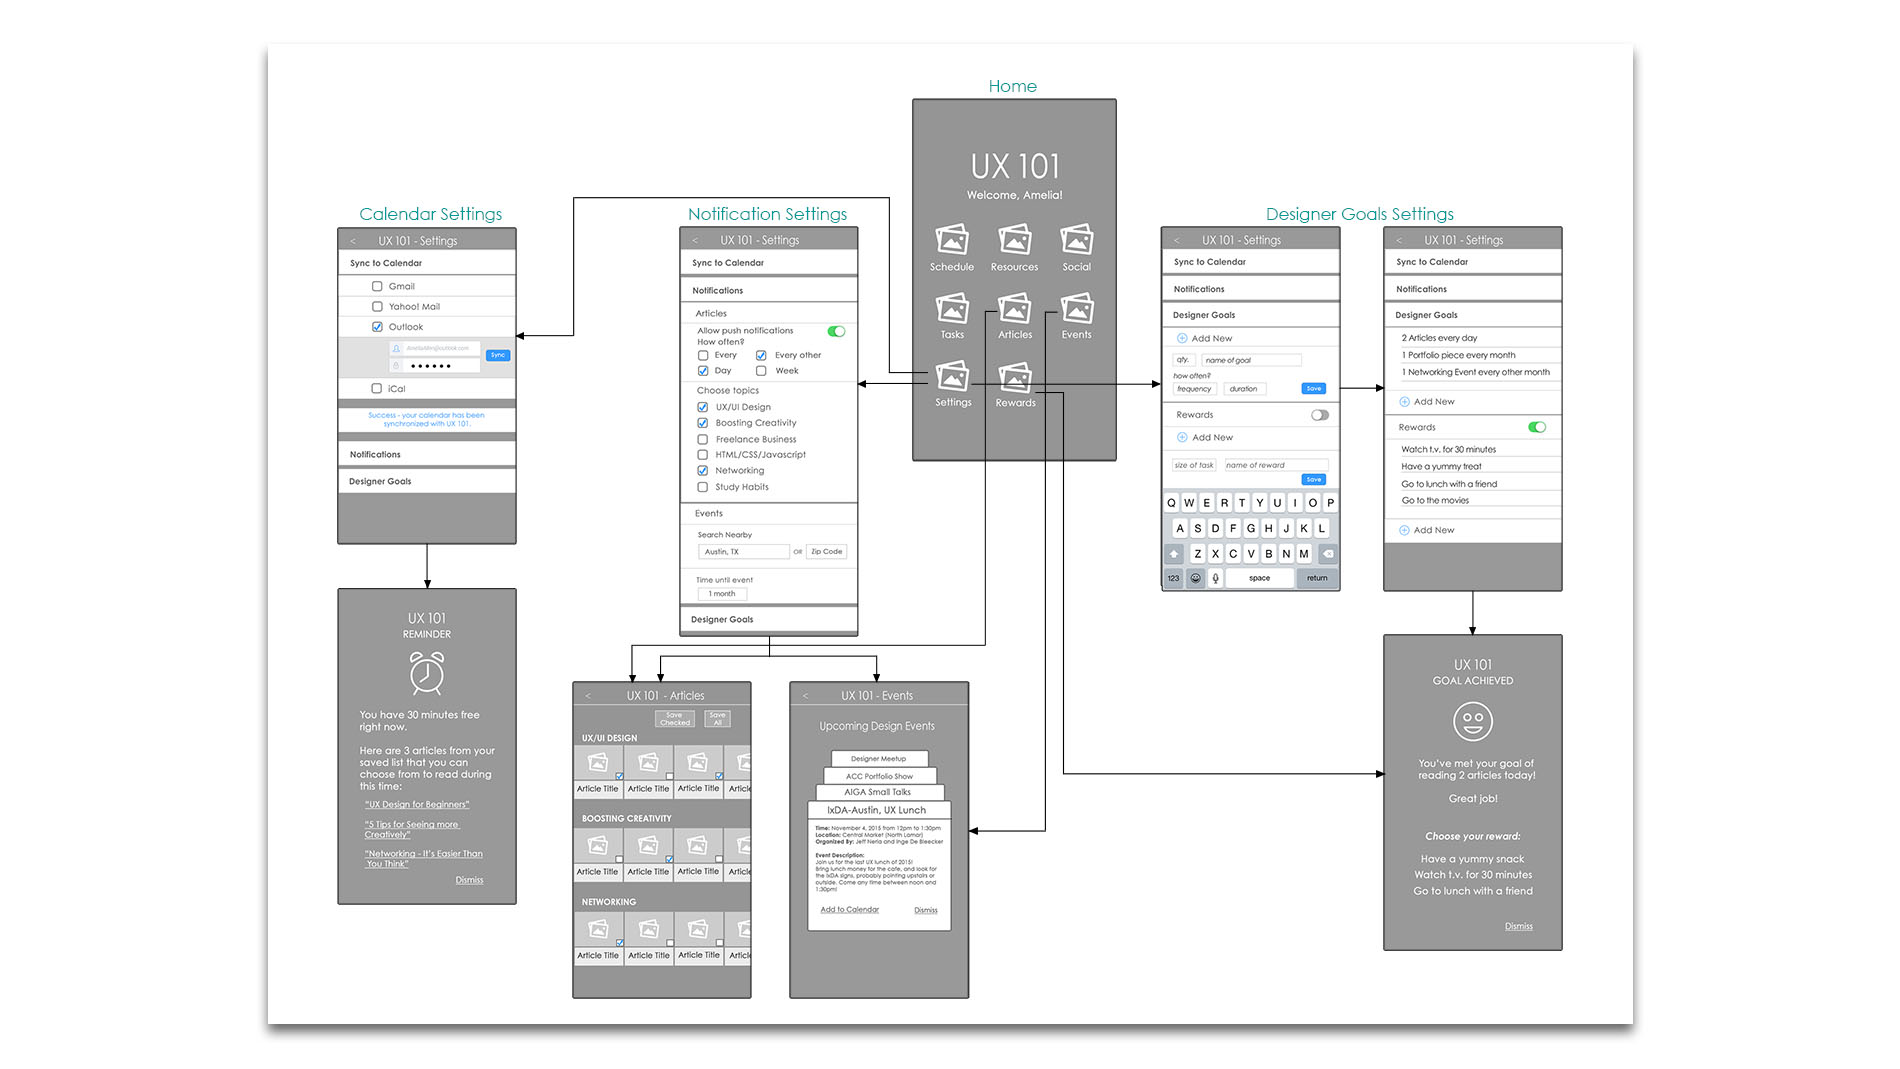Image resolution: width=1900 pixels, height=1069 pixels.
Task: Check the Study Habits topic
Action: pos(703,487)
